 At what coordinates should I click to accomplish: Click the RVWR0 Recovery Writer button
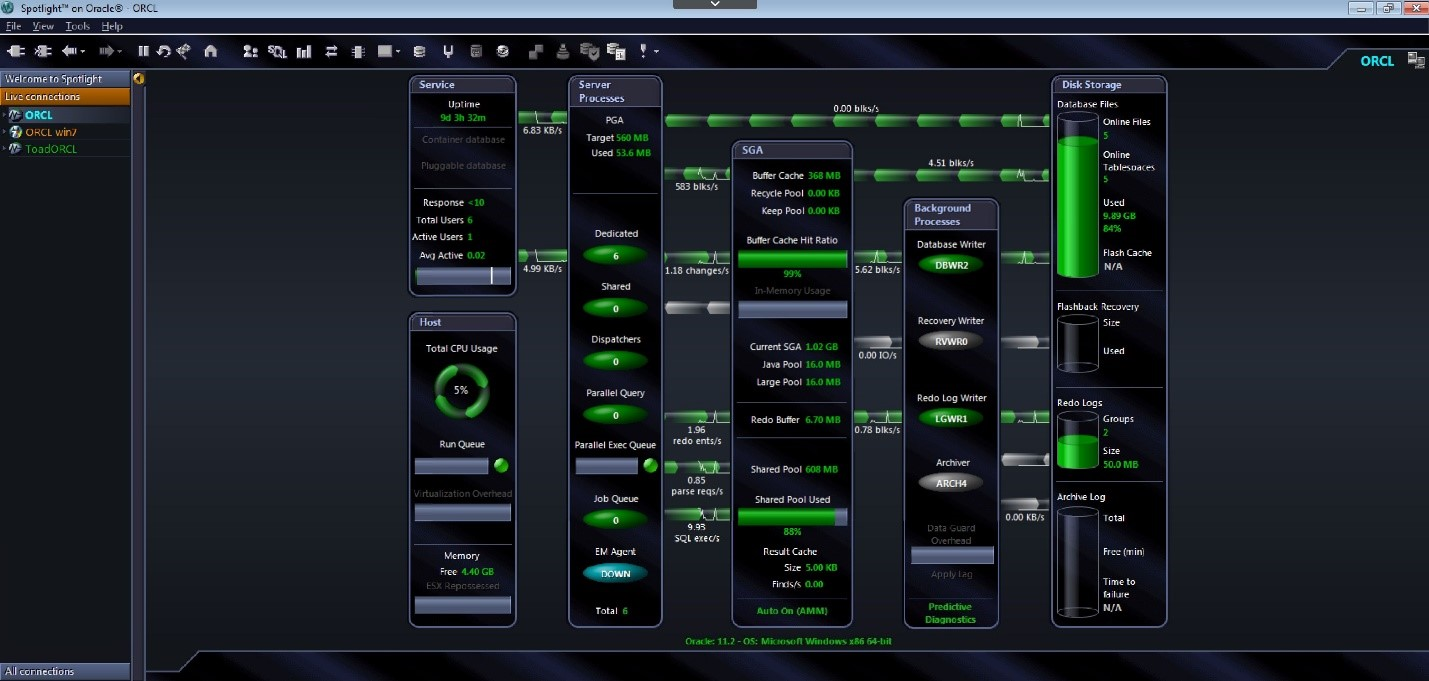coord(951,341)
